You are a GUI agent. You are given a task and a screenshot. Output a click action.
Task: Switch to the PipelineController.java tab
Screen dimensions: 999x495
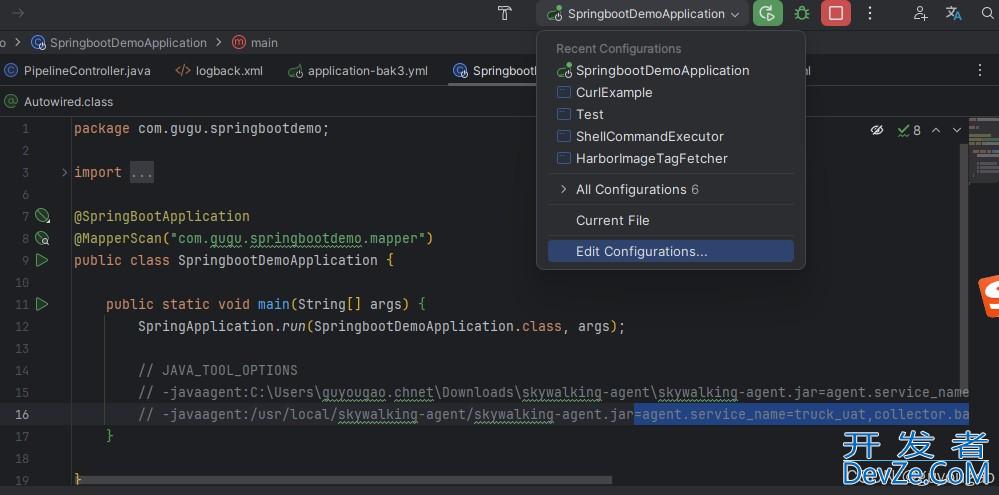[x=78, y=71]
